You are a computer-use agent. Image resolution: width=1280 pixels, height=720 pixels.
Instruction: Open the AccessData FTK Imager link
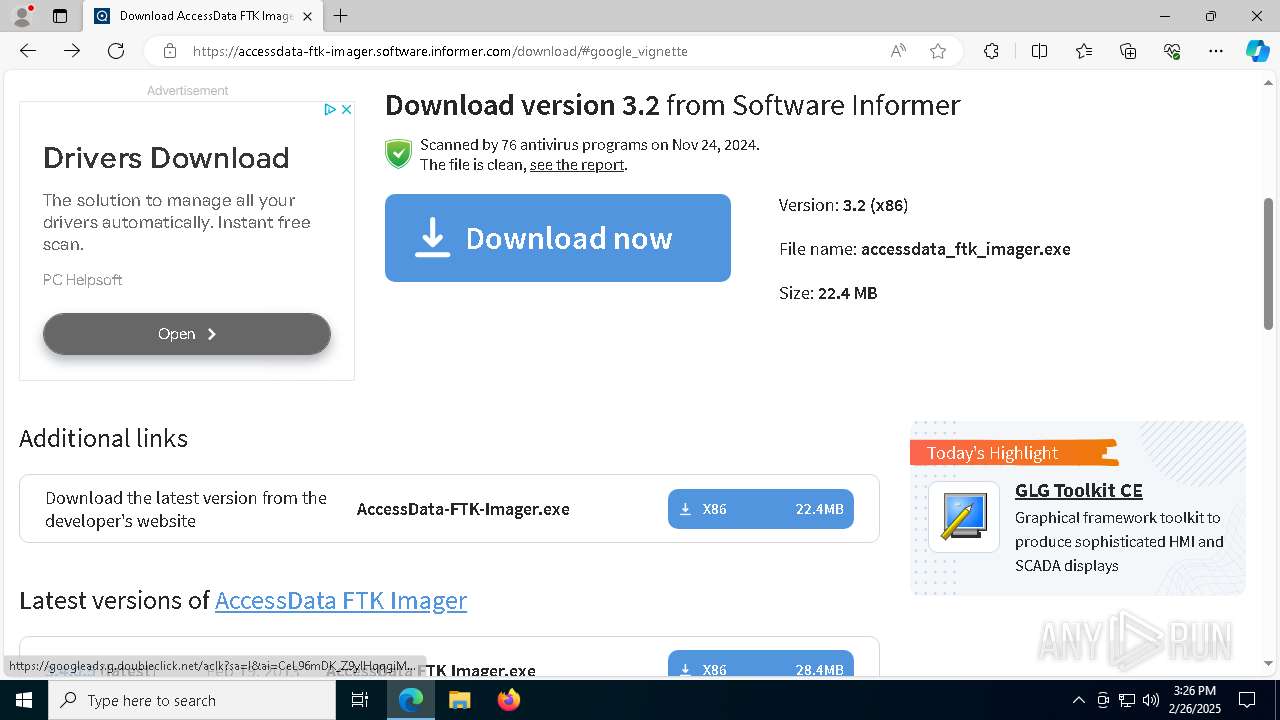pos(341,600)
